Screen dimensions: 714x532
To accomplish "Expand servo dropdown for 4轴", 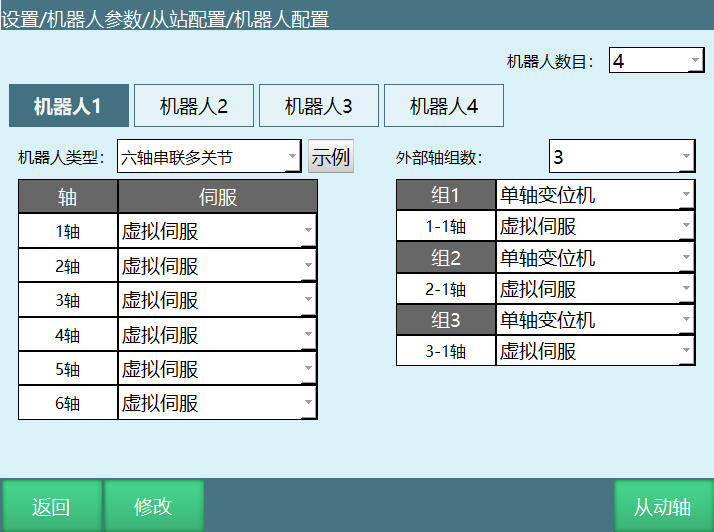I will click(217, 335).
